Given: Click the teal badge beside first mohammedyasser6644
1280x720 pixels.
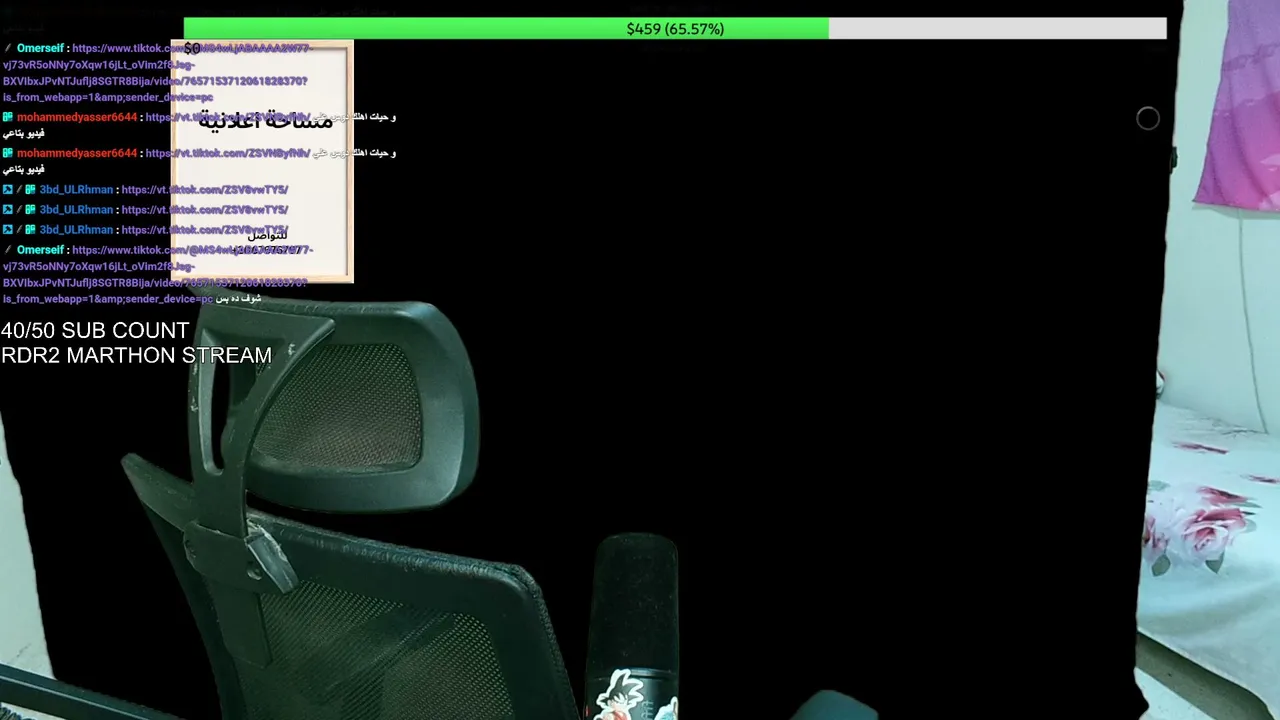Looking at the screenshot, I should (8, 117).
